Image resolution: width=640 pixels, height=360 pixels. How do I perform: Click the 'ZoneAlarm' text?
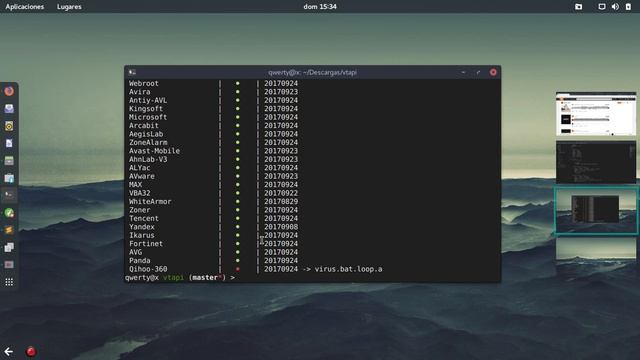148,142
